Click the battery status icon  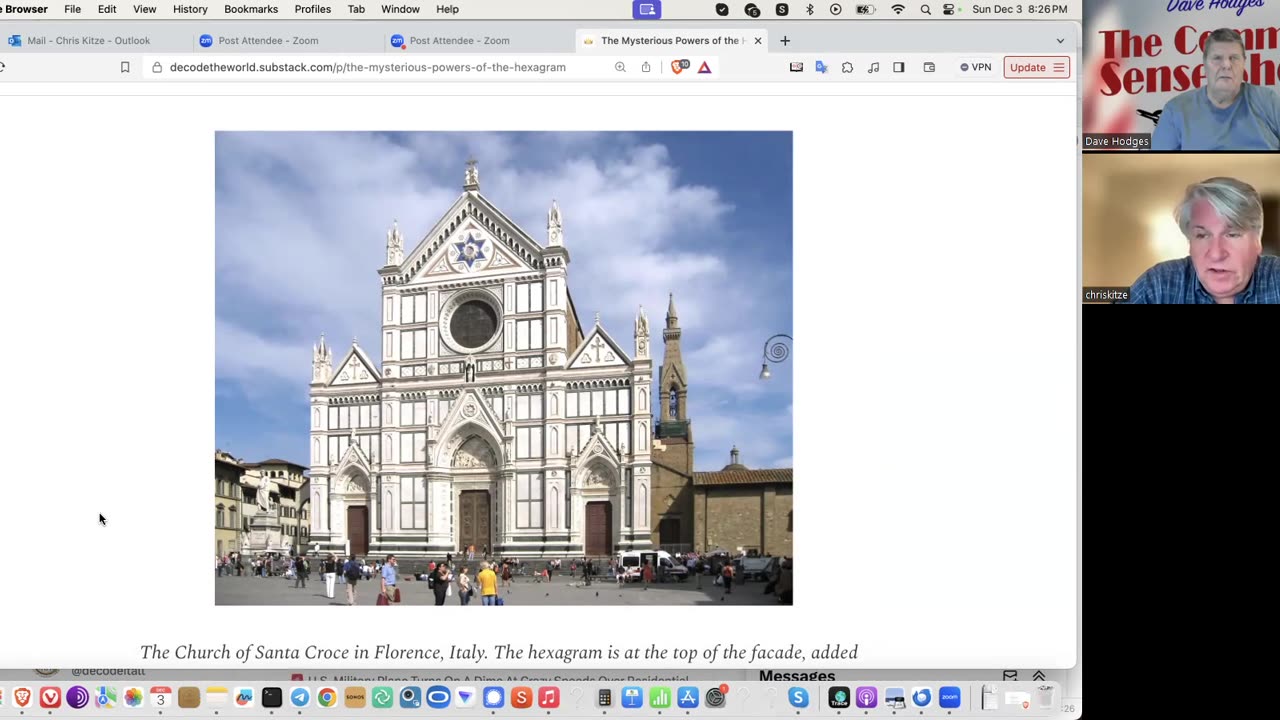(x=866, y=9)
